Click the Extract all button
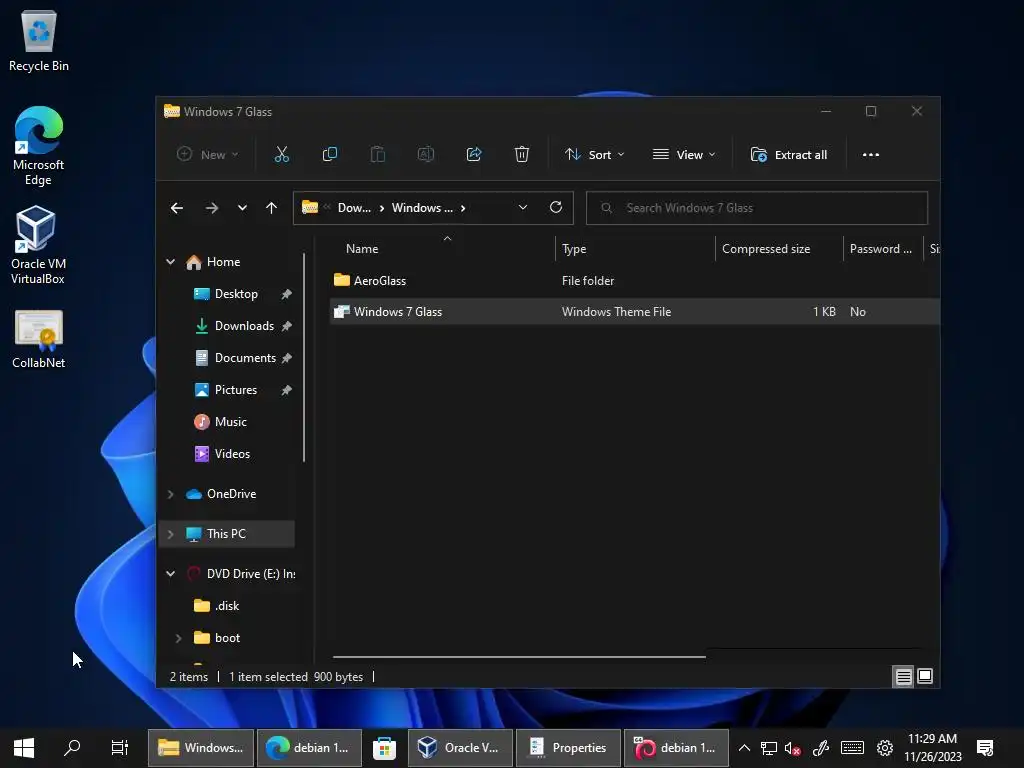 789,155
